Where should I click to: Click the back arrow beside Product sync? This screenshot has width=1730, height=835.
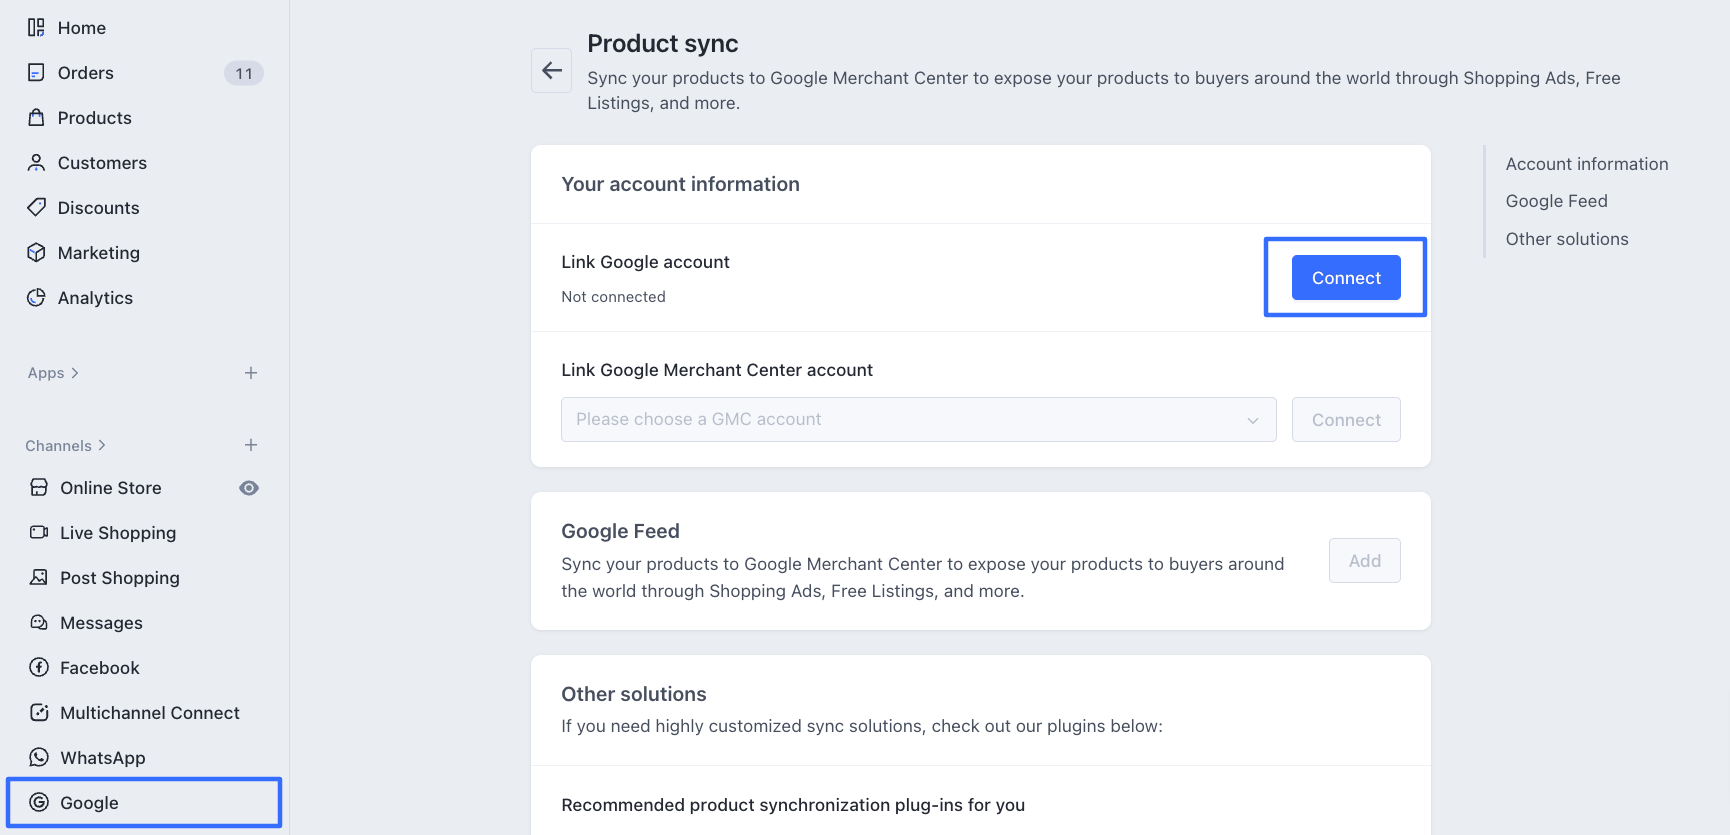coord(551,70)
